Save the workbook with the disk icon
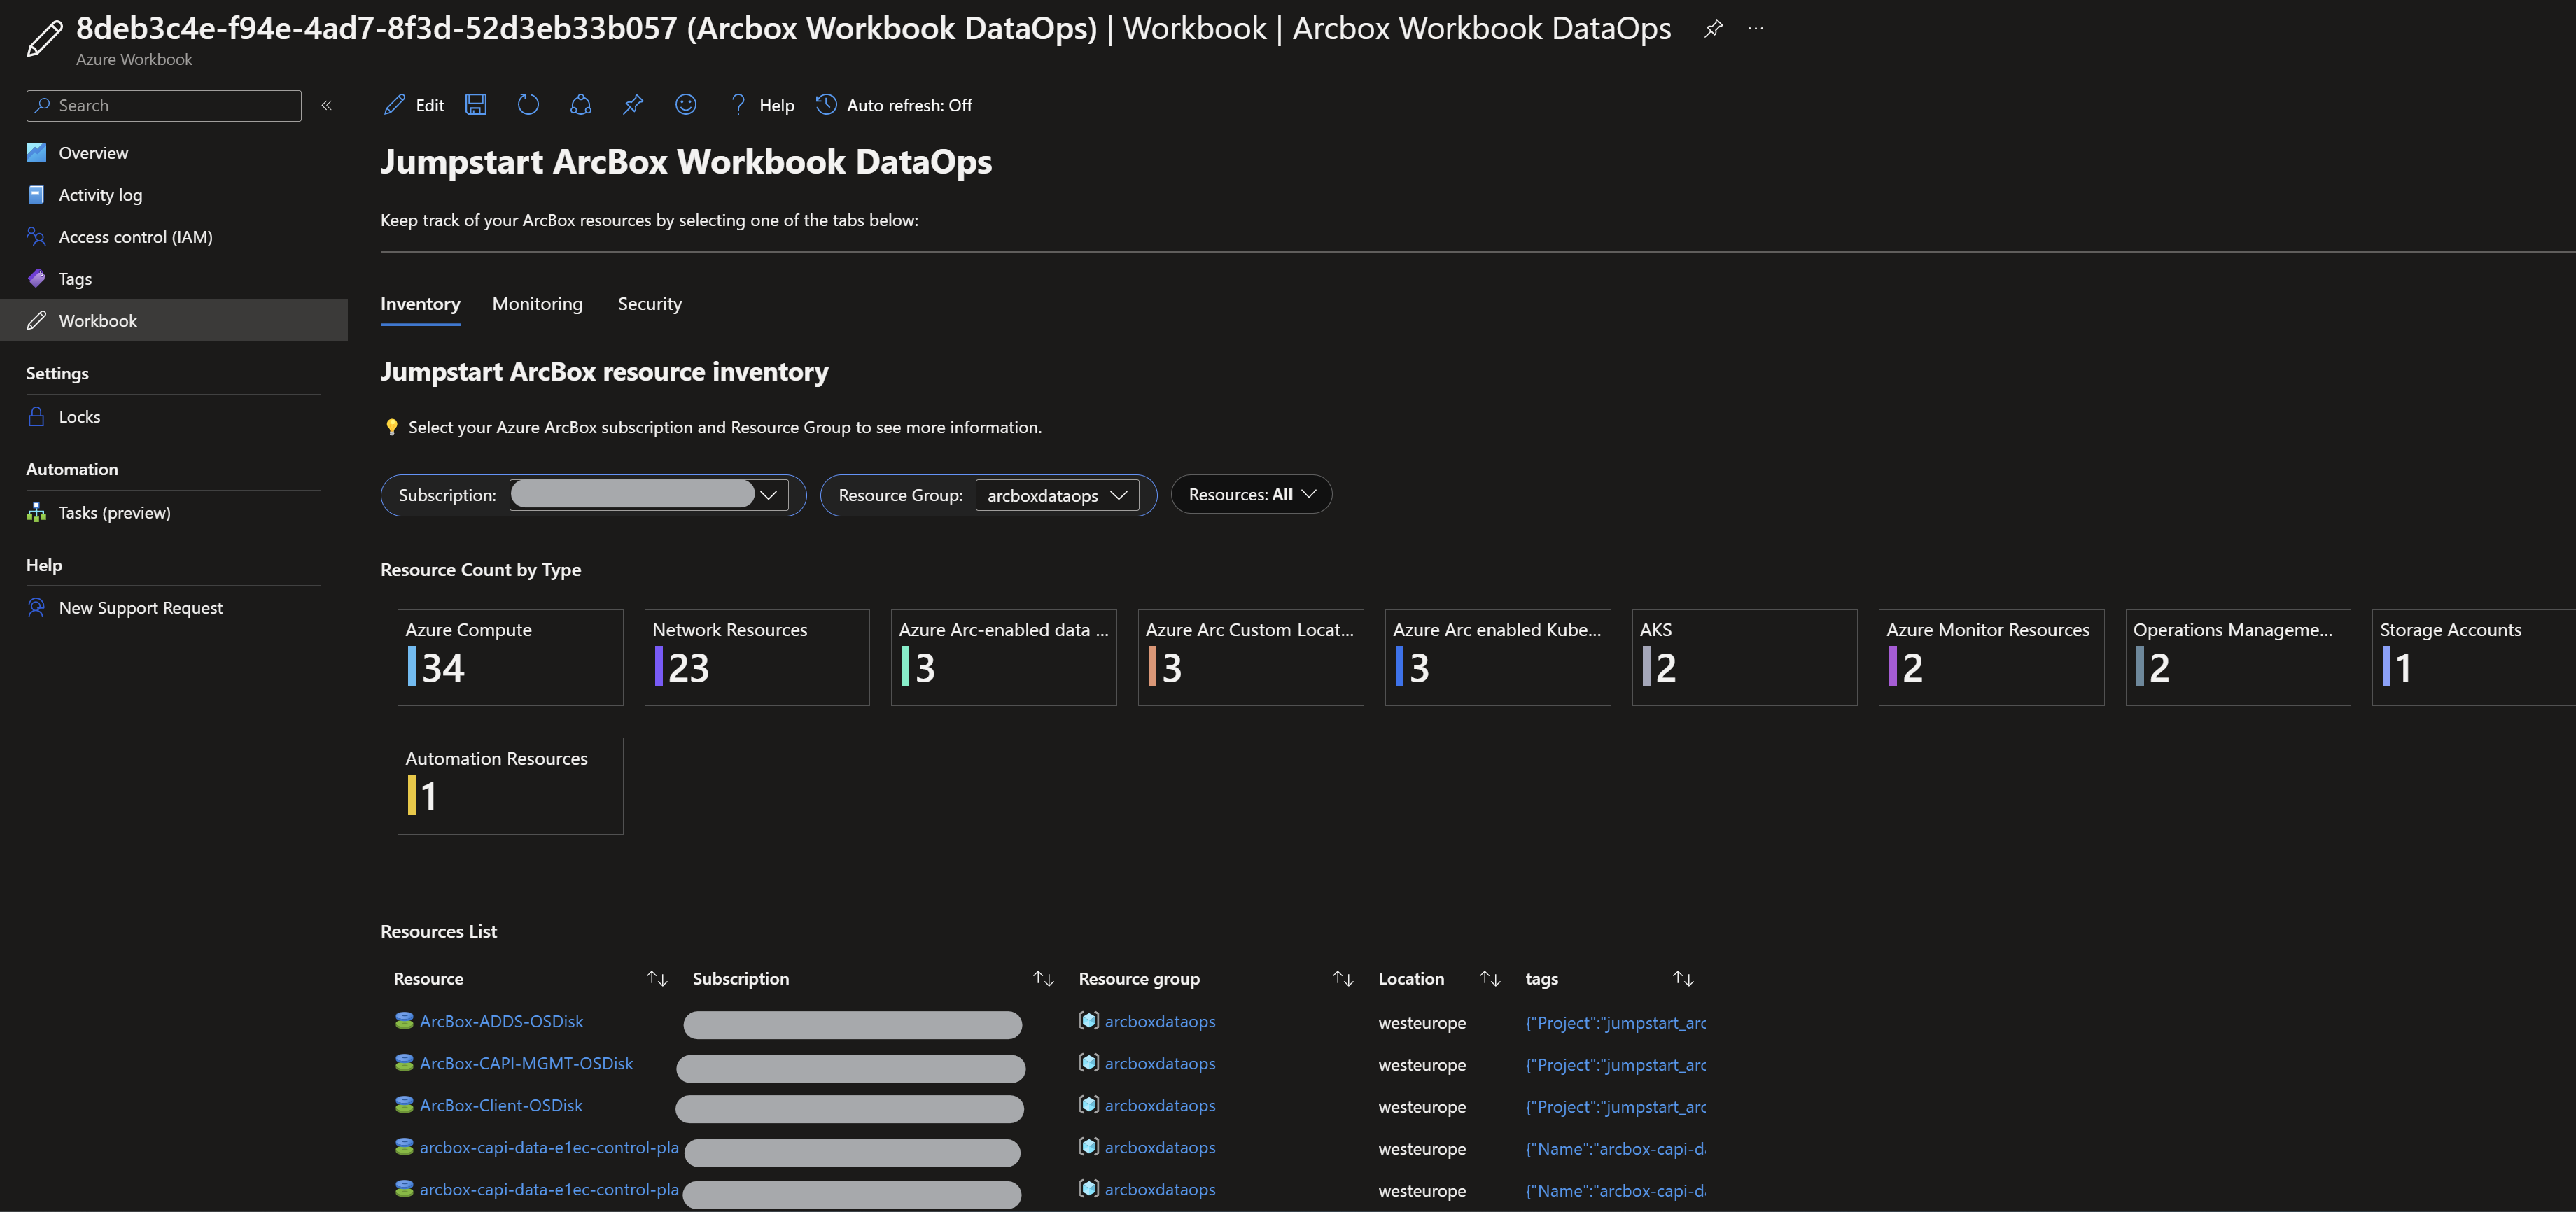This screenshot has width=2576, height=1212. coord(476,105)
